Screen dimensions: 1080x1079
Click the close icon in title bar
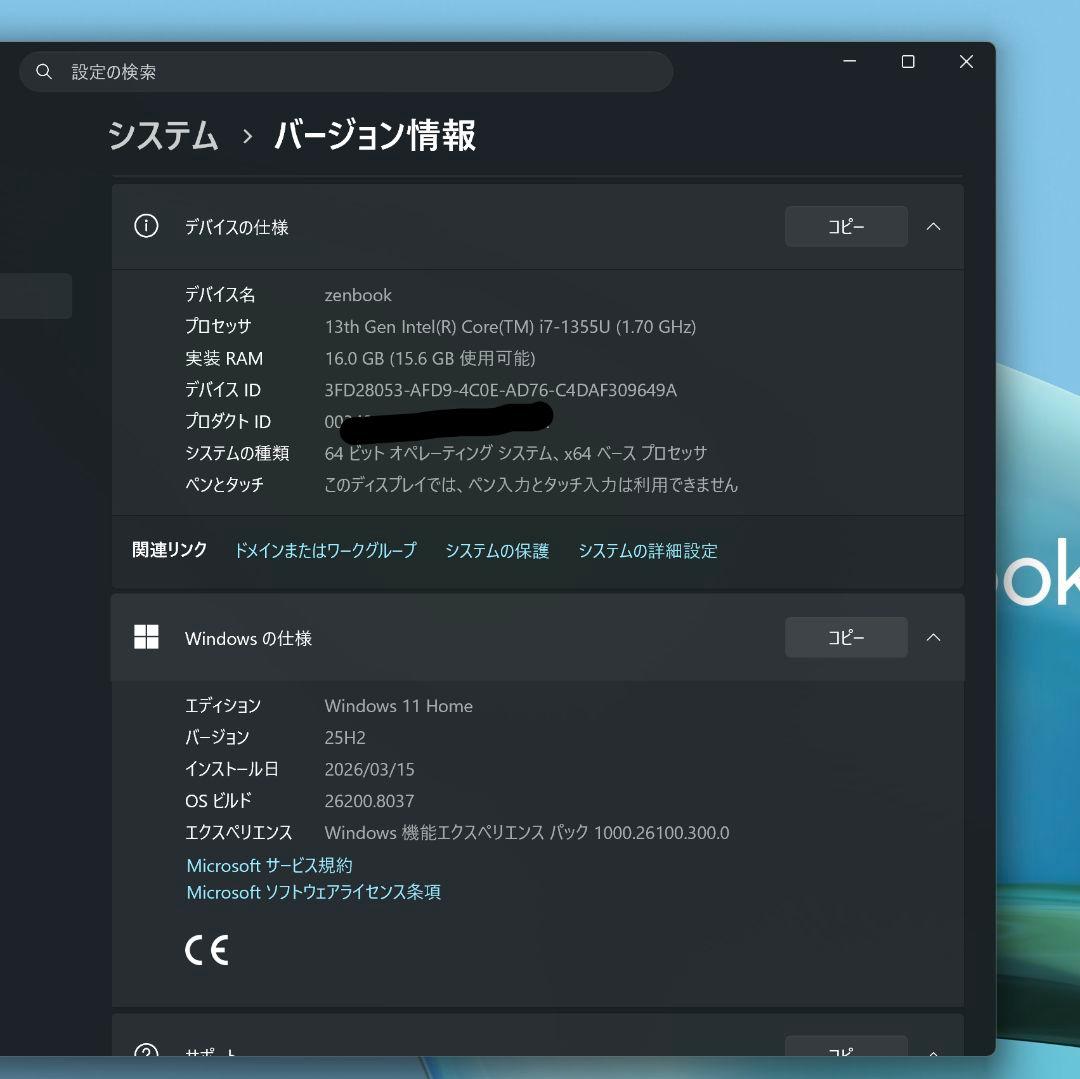click(965, 61)
